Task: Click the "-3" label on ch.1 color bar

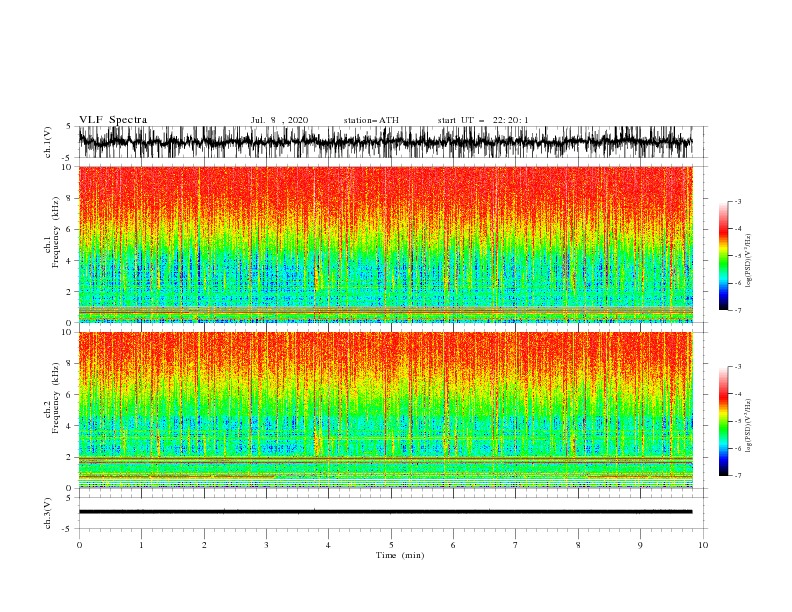Action: tap(738, 201)
